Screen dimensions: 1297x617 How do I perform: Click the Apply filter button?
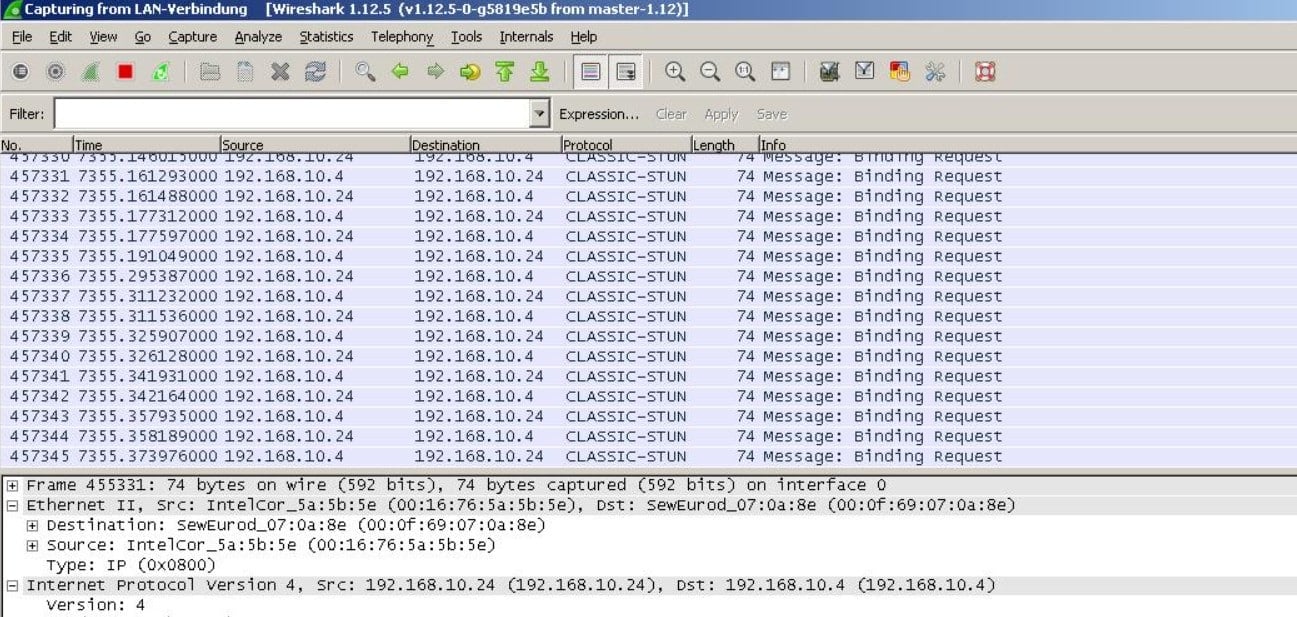tap(721, 114)
